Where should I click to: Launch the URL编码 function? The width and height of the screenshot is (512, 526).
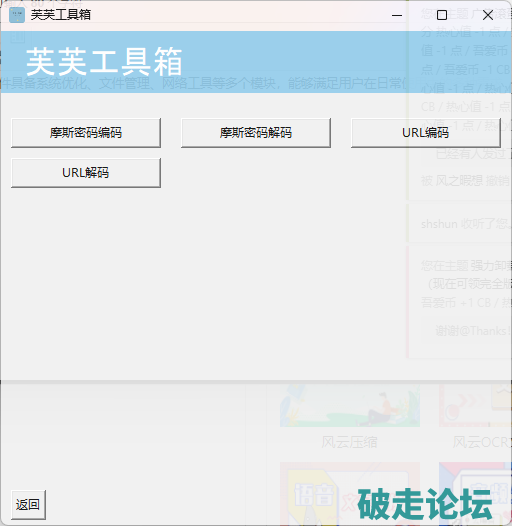(x=426, y=133)
